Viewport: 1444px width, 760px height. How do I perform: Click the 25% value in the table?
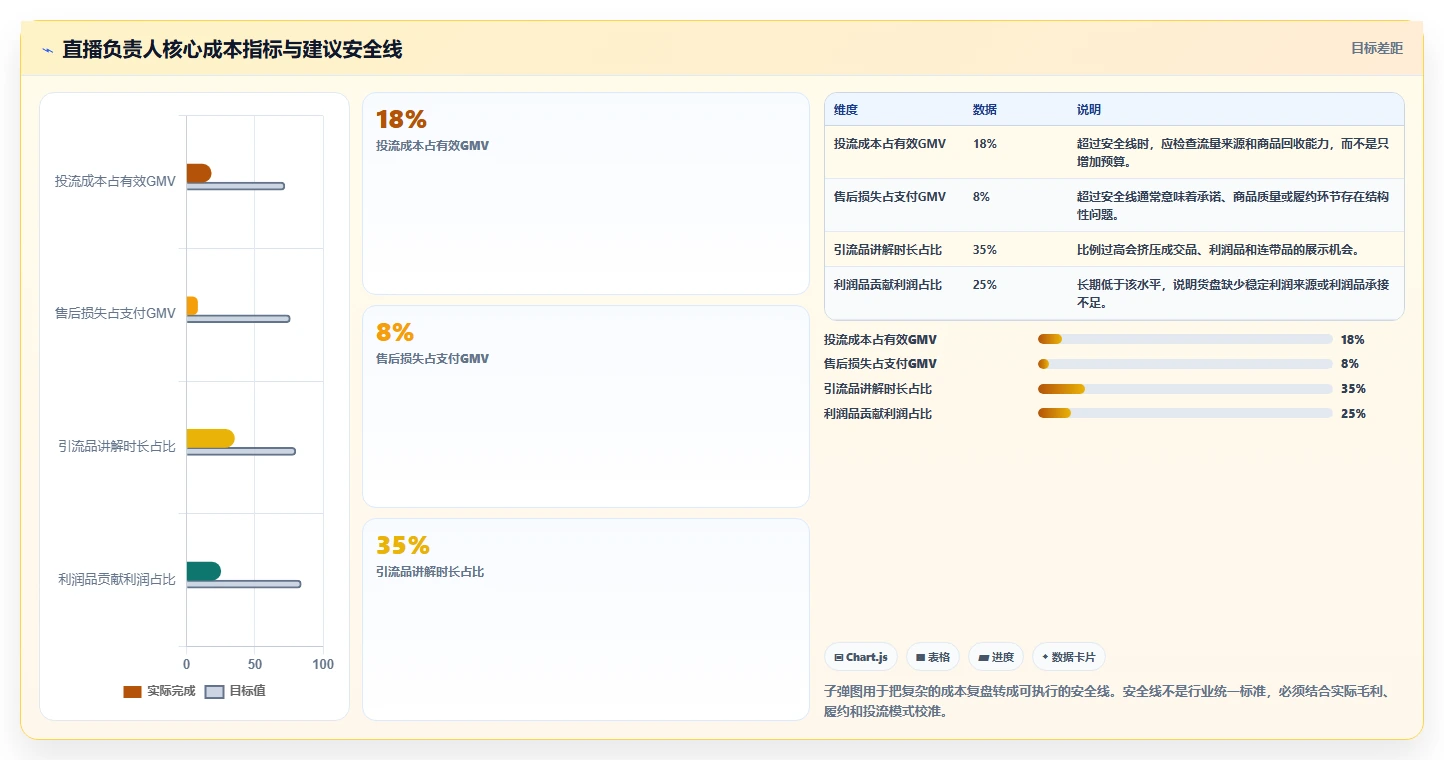coord(984,285)
